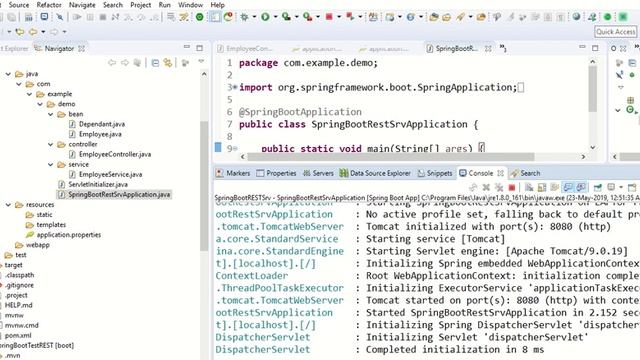Toggle Show Console on standard out change
The image size is (640, 360).
[x=568, y=187]
